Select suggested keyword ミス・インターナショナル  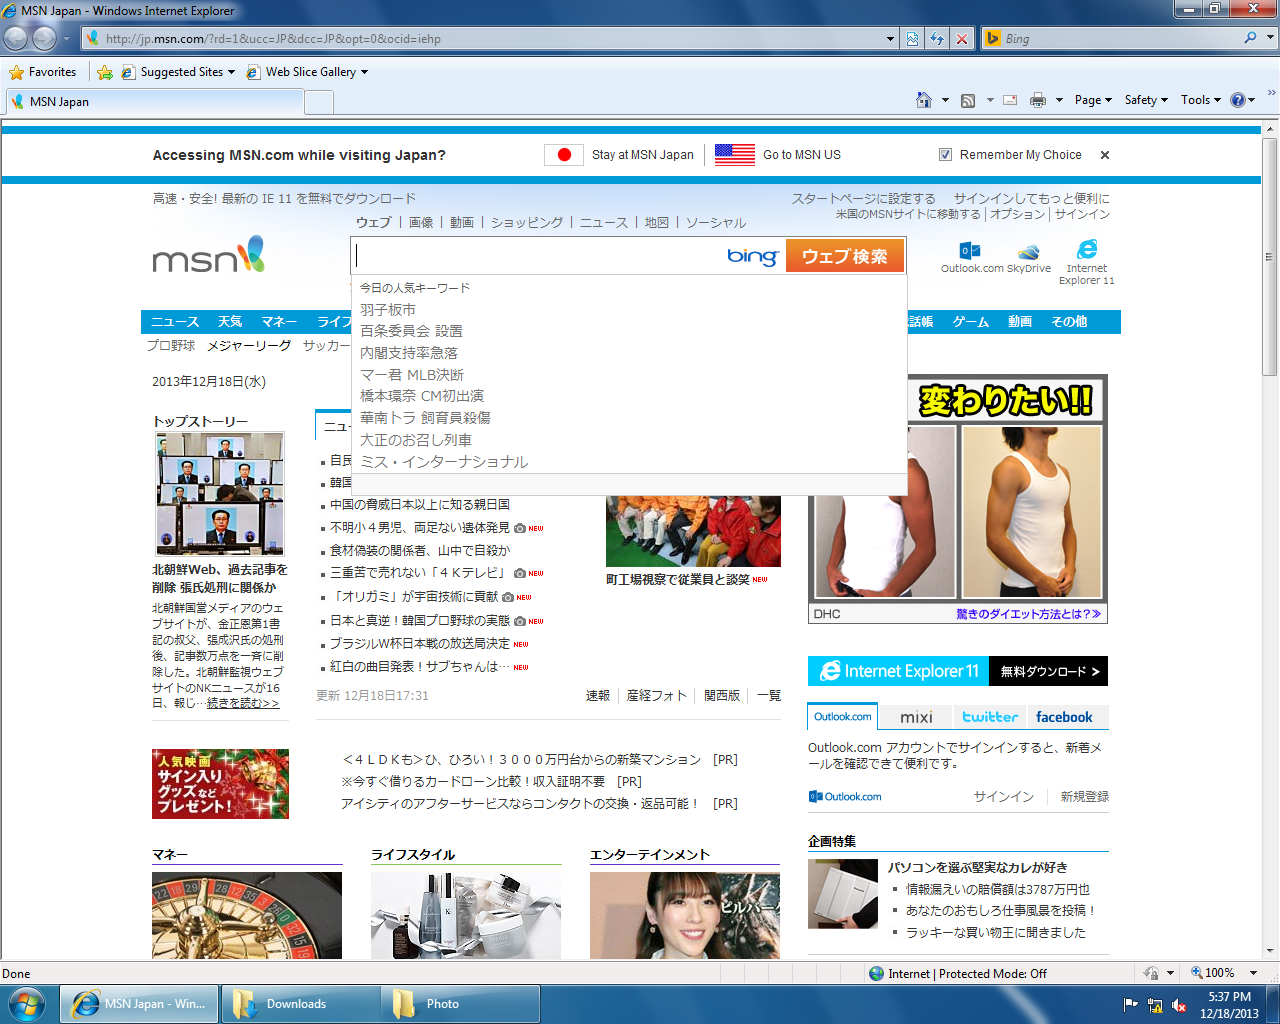444,462
